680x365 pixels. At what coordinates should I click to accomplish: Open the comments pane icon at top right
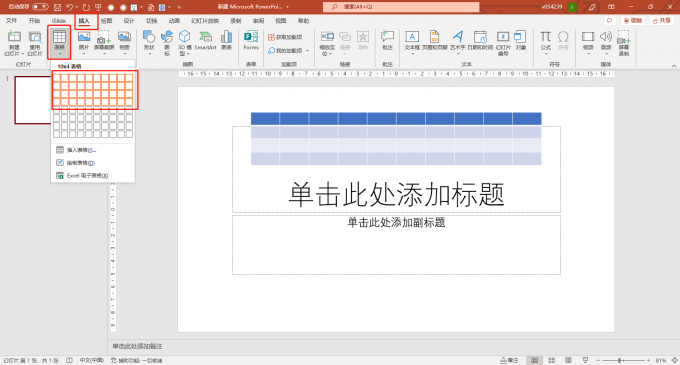[609, 21]
